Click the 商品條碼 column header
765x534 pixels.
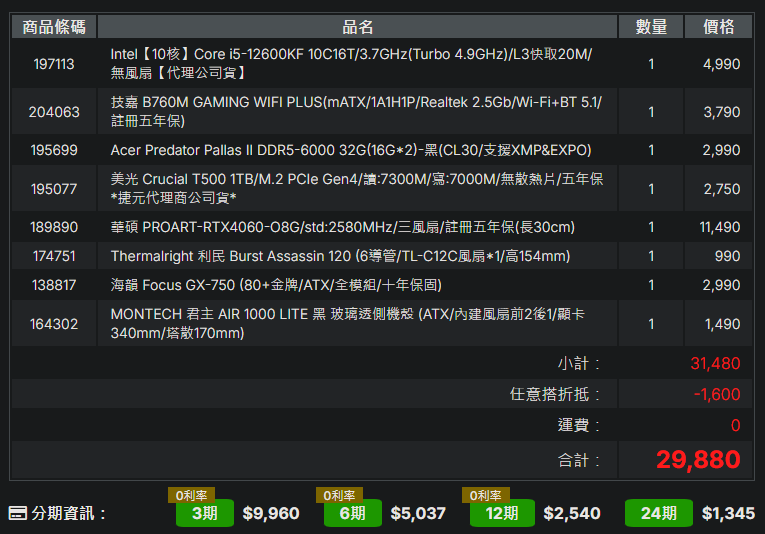pos(54,27)
